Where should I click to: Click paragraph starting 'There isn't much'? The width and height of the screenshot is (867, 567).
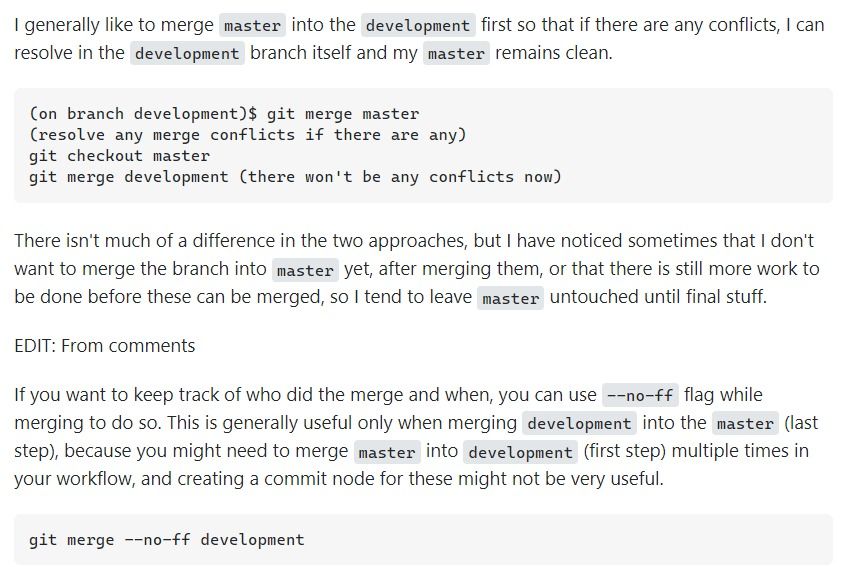point(417,269)
